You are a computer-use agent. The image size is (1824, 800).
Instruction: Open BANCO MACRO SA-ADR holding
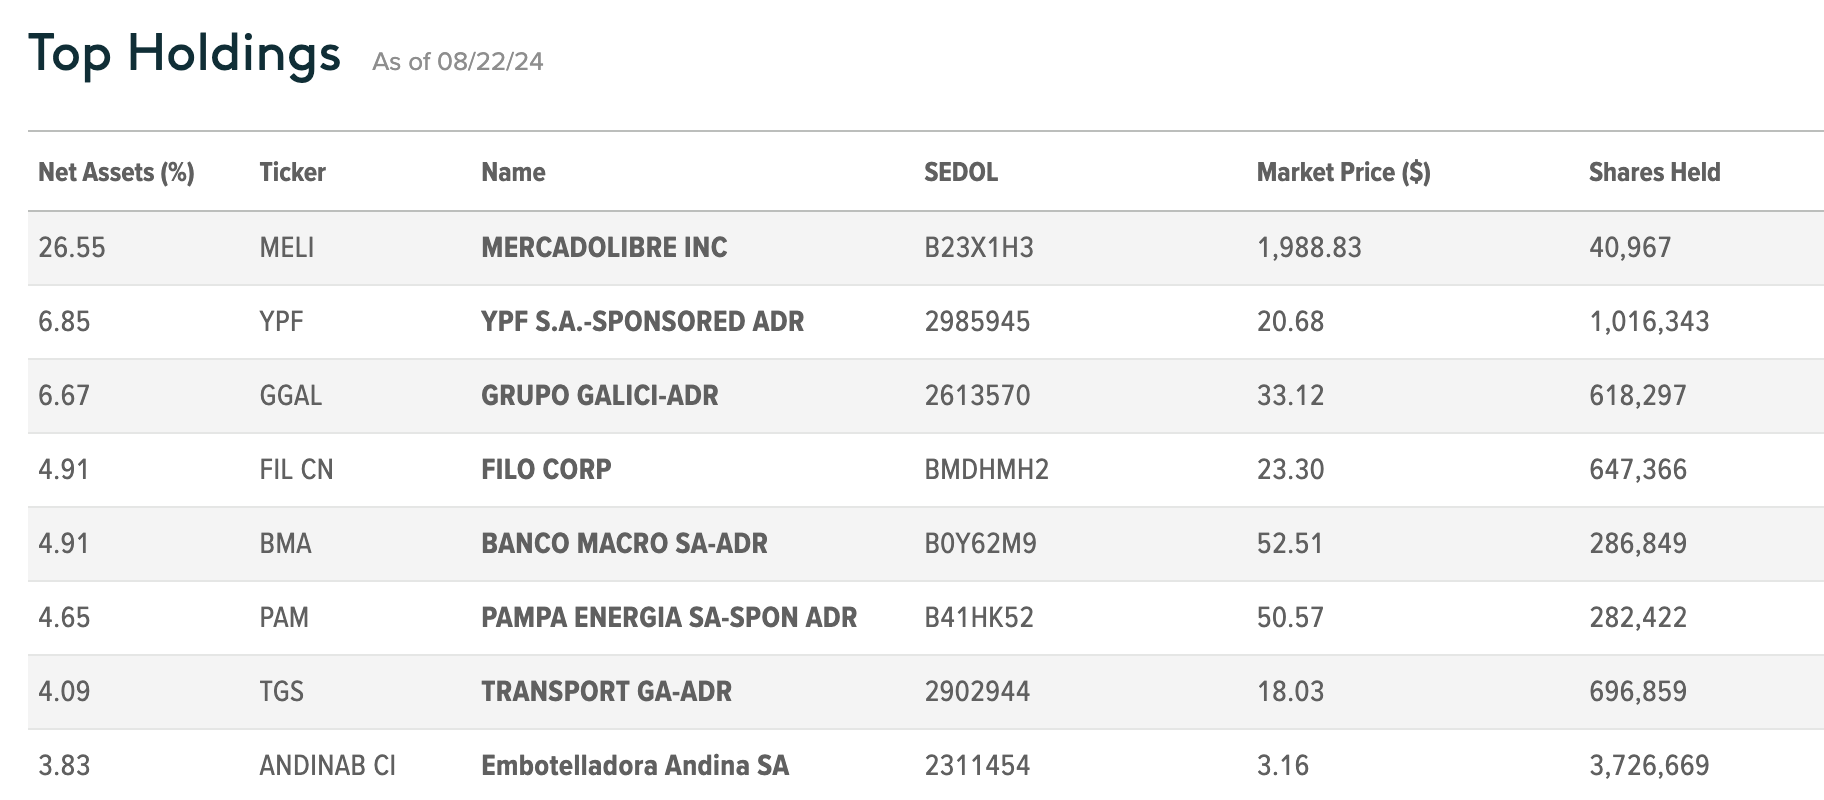click(624, 544)
